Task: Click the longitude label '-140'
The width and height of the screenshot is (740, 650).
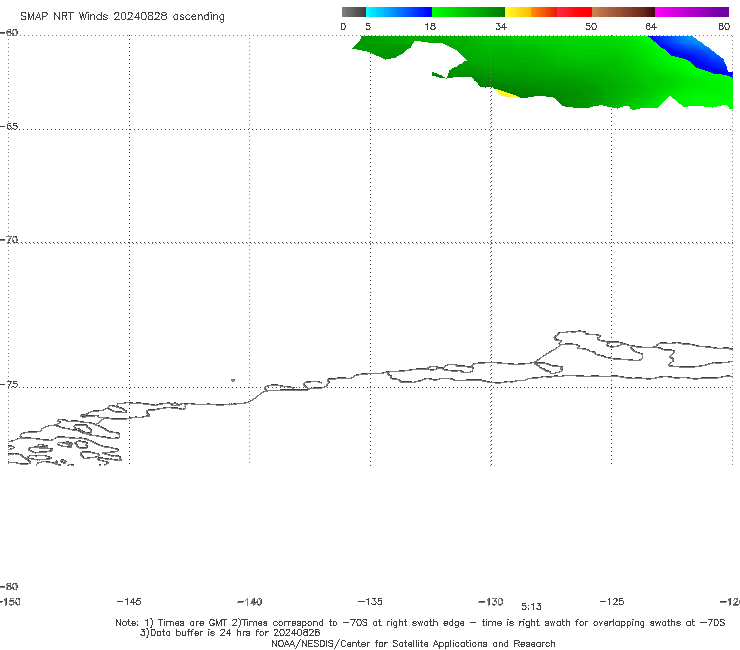Action: click(250, 602)
